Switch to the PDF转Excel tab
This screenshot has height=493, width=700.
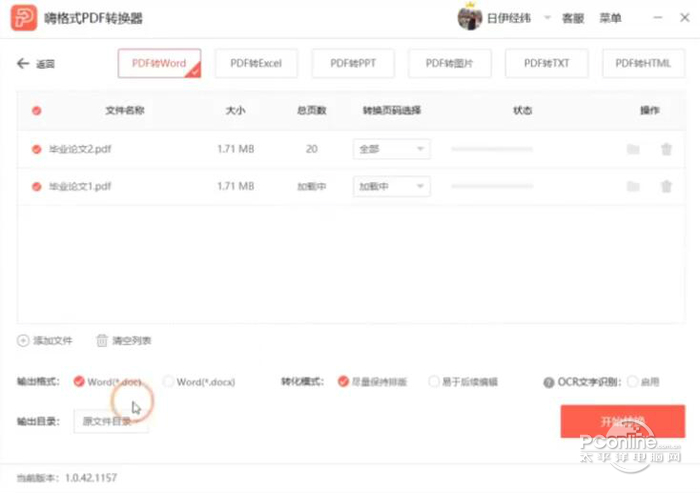[256, 63]
